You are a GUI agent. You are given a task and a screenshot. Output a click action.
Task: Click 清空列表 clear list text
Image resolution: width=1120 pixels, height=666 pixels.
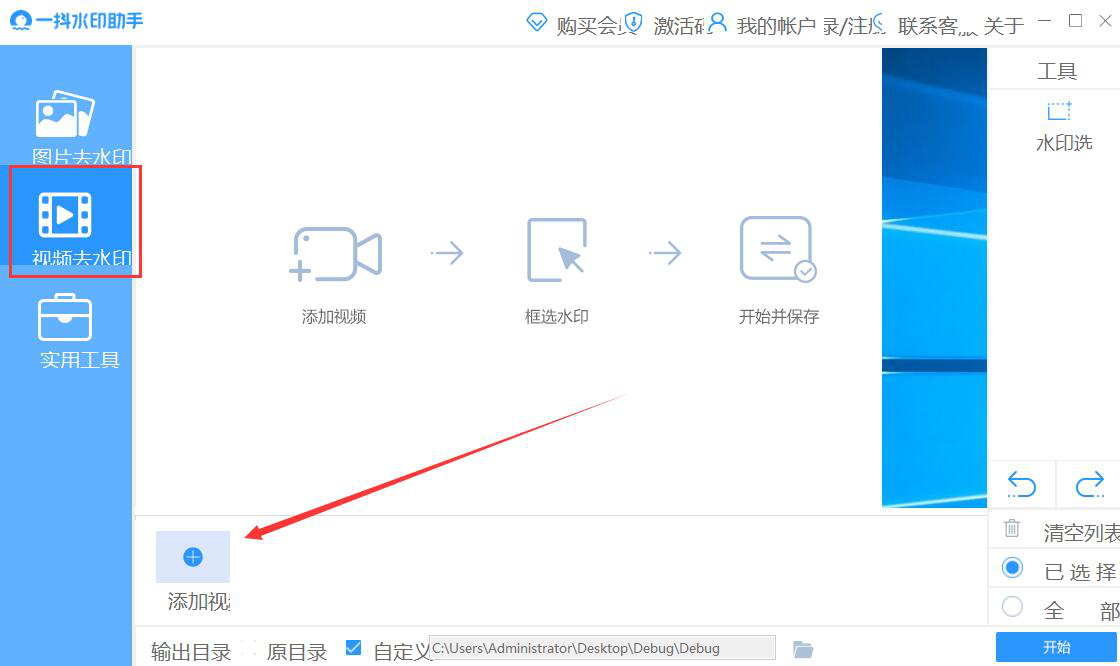coord(1081,532)
